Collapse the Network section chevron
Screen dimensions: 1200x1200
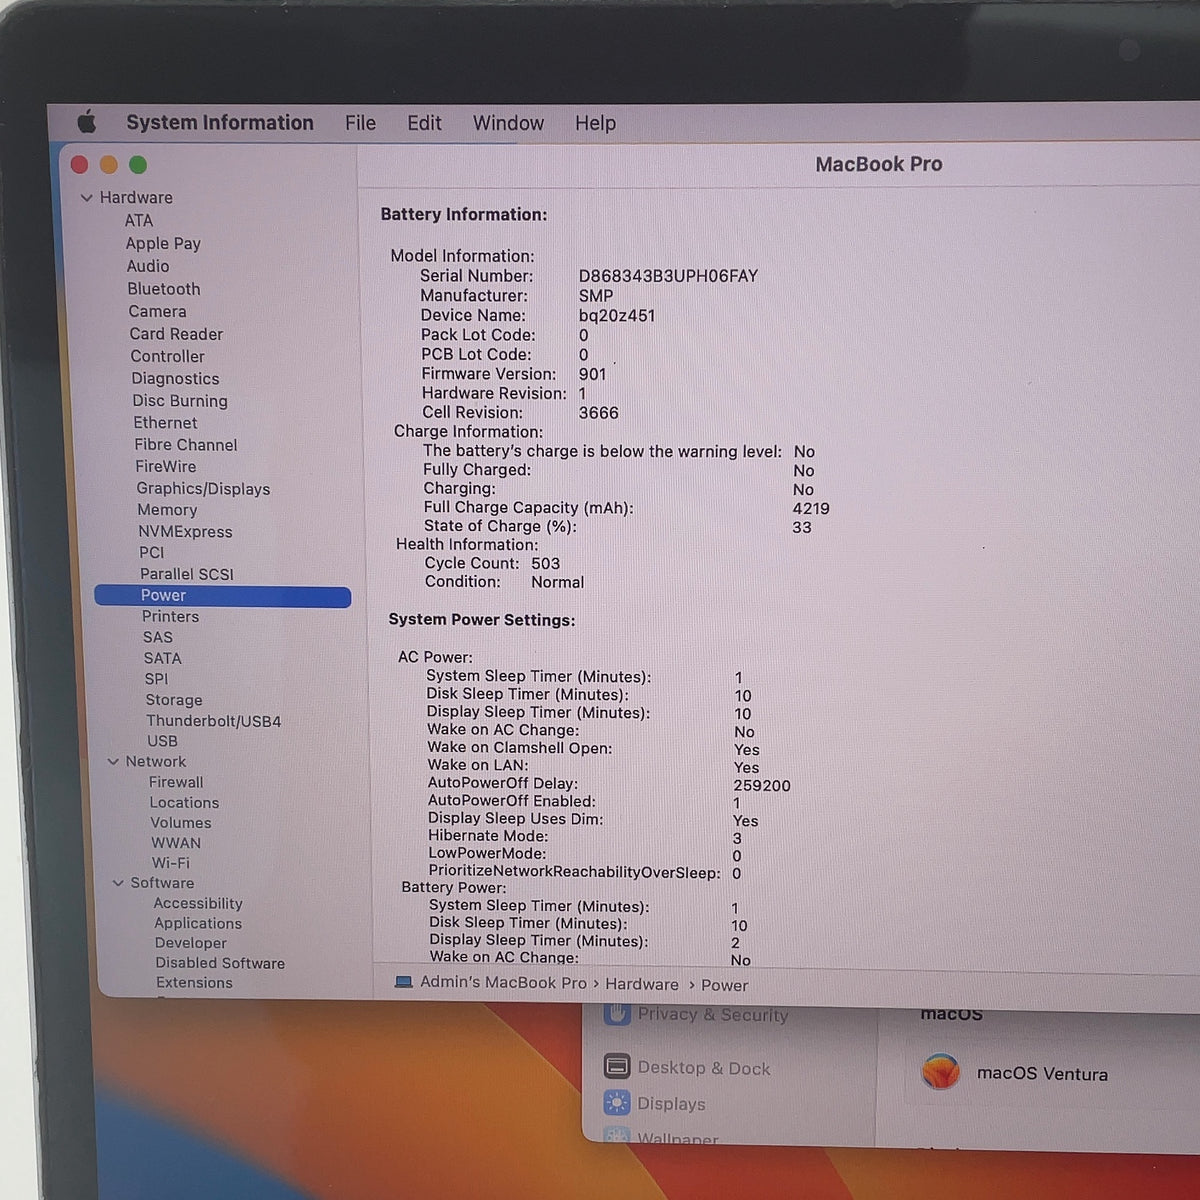113,762
